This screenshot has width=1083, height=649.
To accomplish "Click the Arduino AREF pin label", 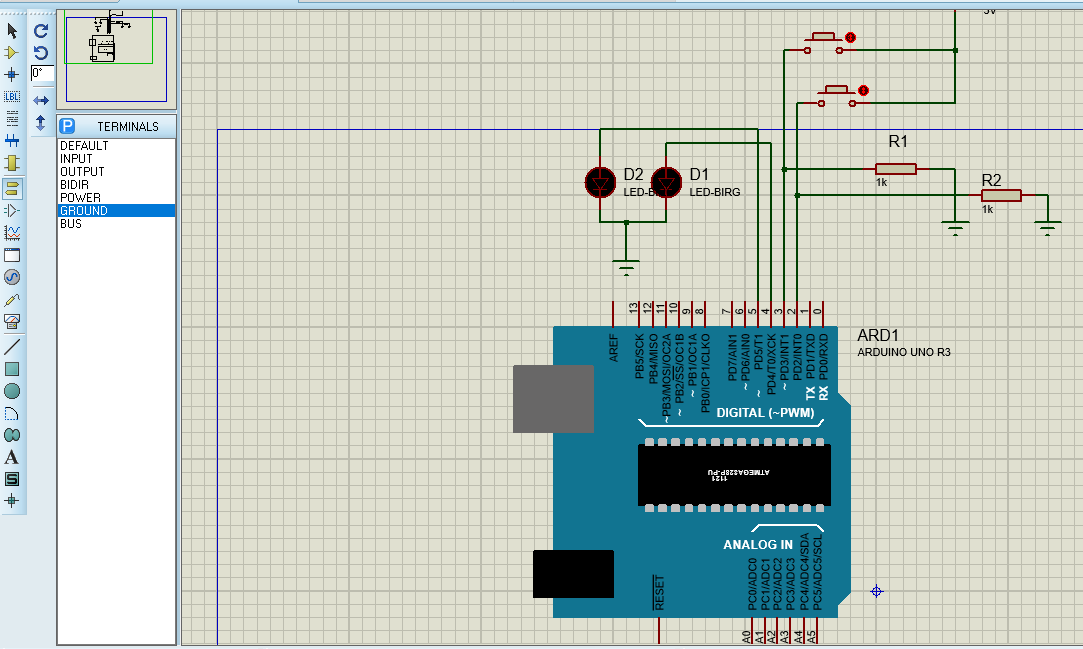I will [613, 348].
